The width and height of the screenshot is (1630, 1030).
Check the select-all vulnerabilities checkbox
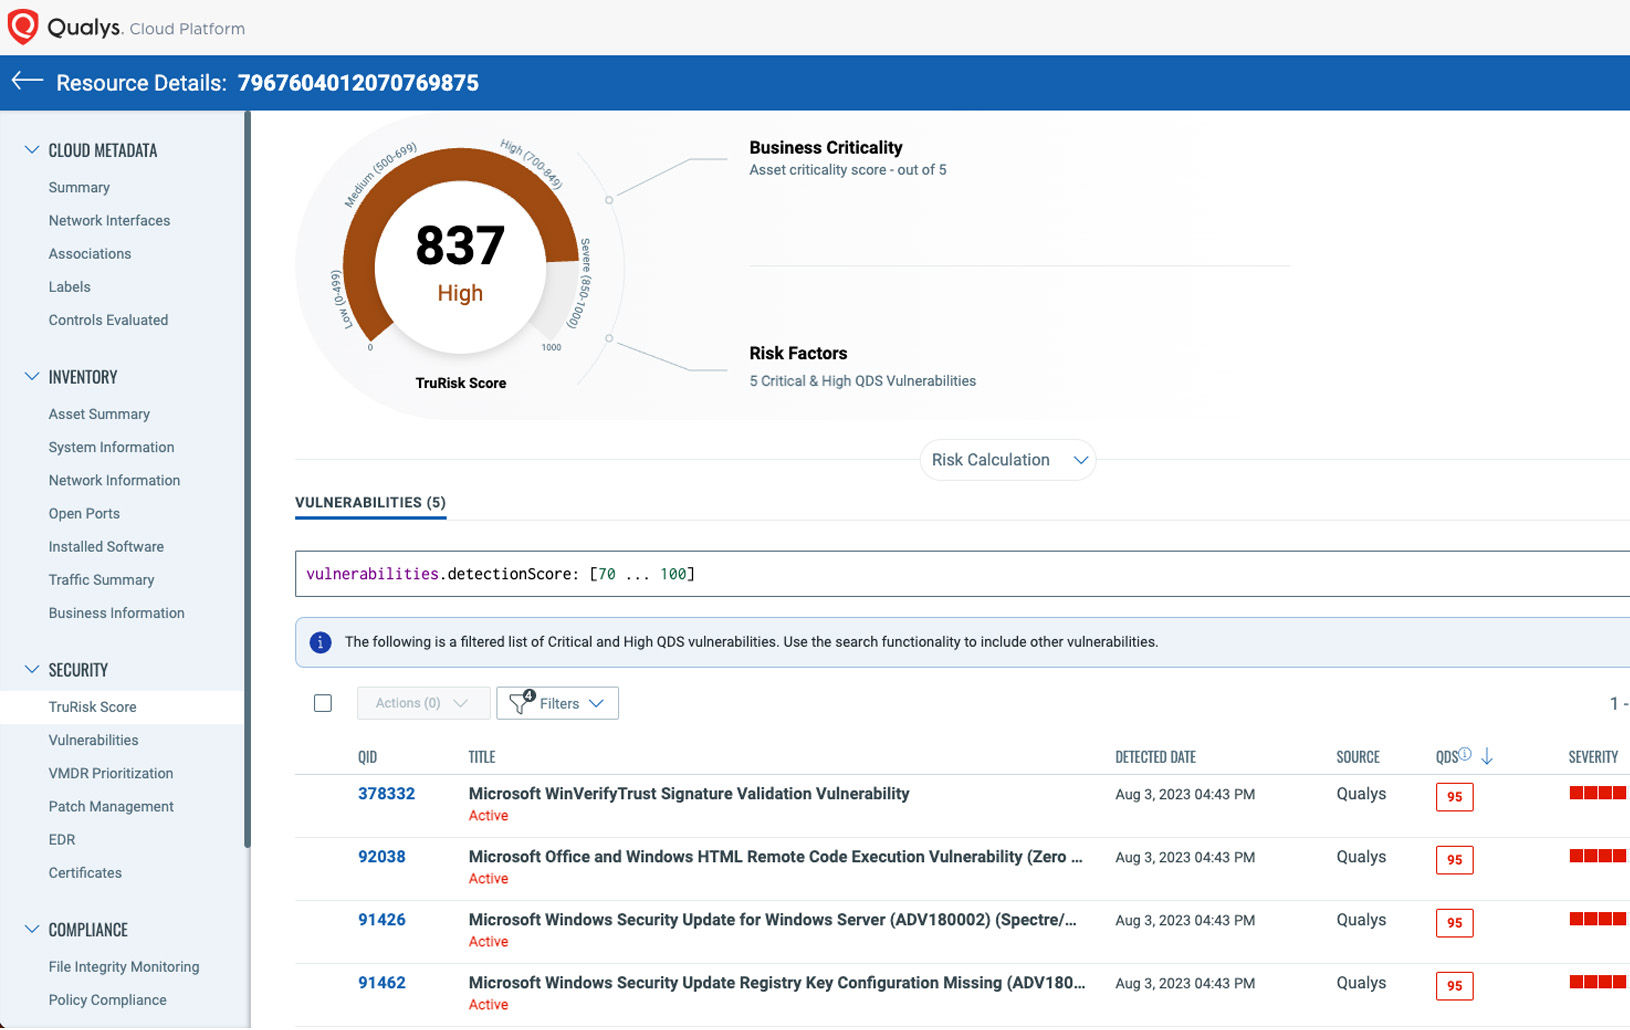click(x=322, y=703)
